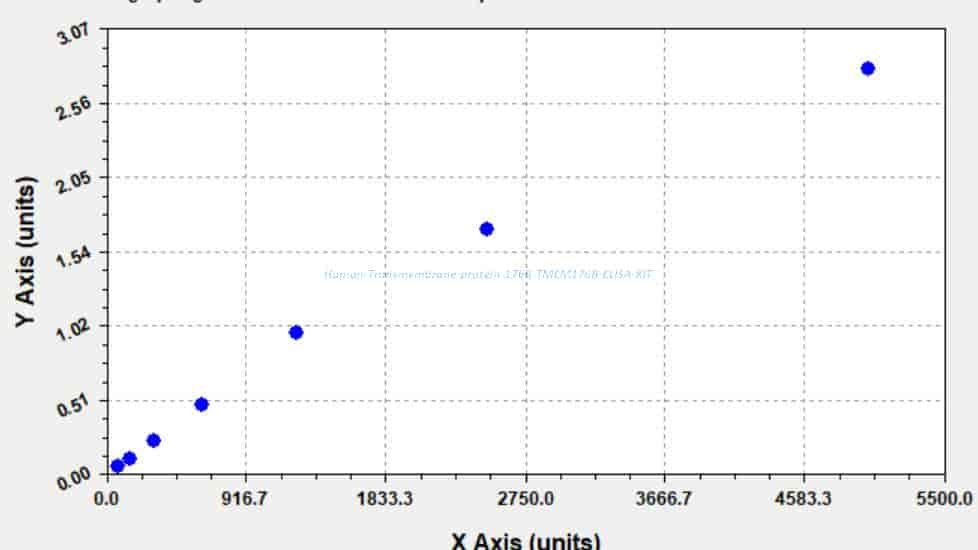Click the data point just below 1.02 gridline
The height and width of the screenshot is (550, 978).
tap(296, 332)
